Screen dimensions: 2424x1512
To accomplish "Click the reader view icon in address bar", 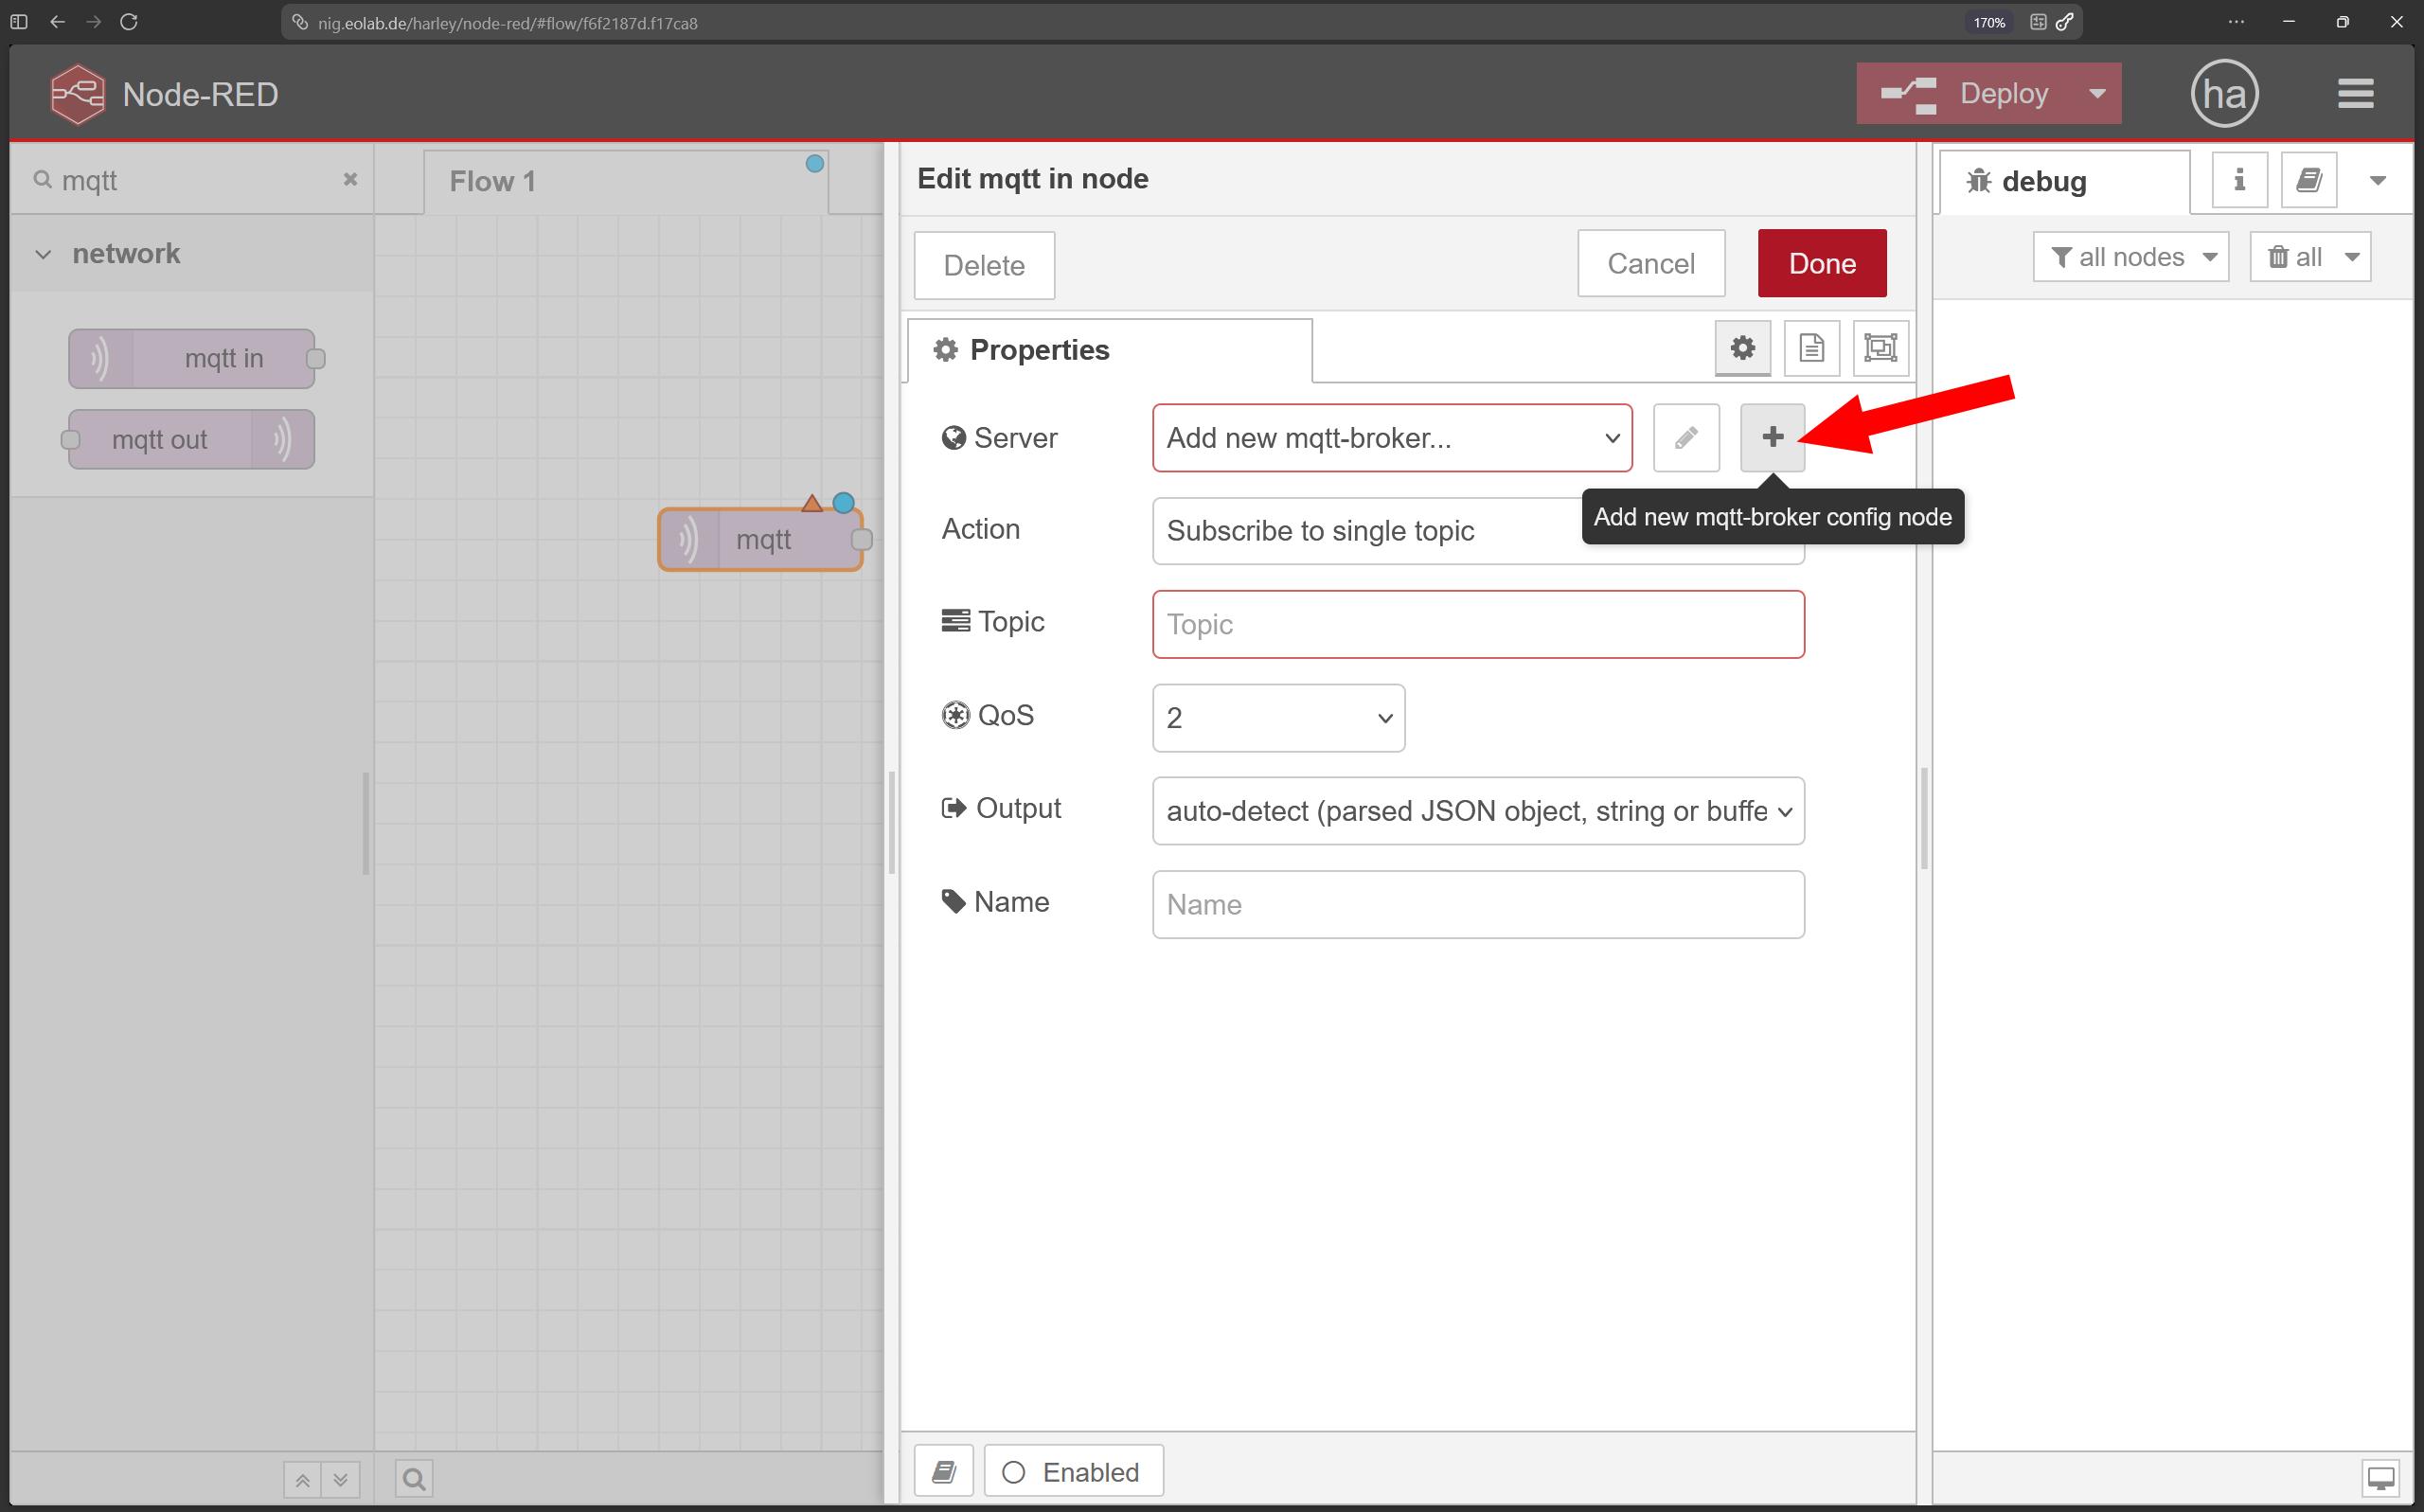I will coord(2038,22).
